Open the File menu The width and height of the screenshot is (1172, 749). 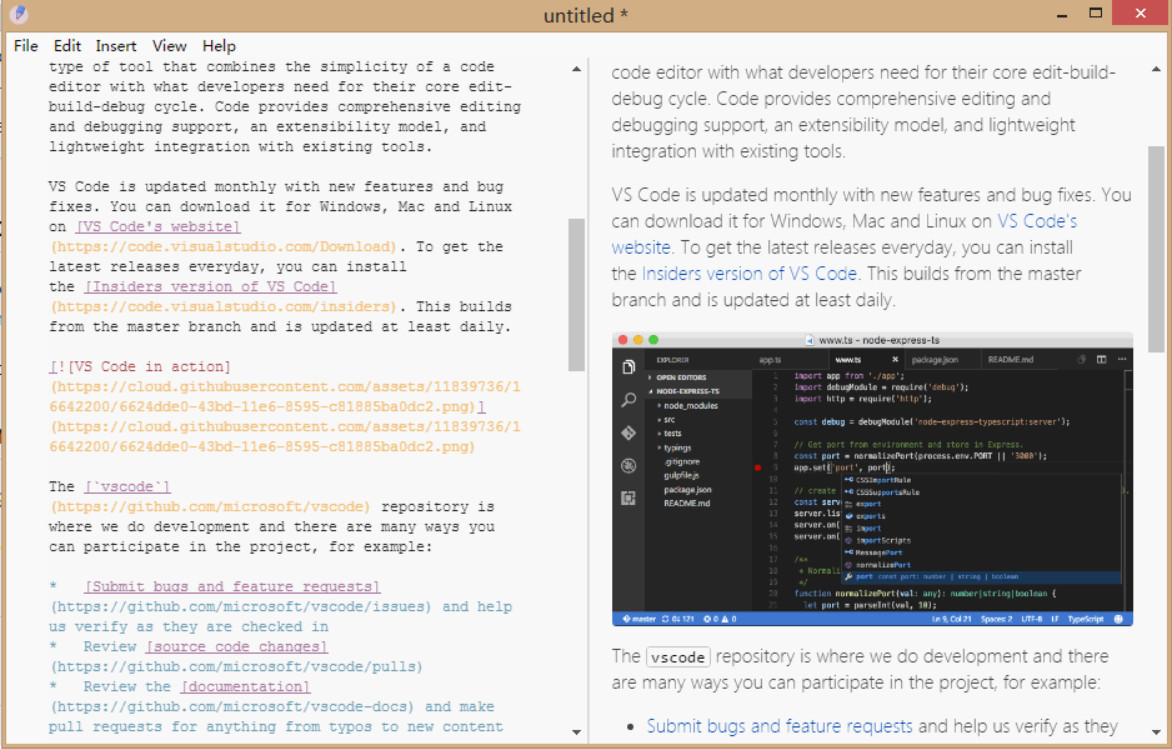[25, 46]
